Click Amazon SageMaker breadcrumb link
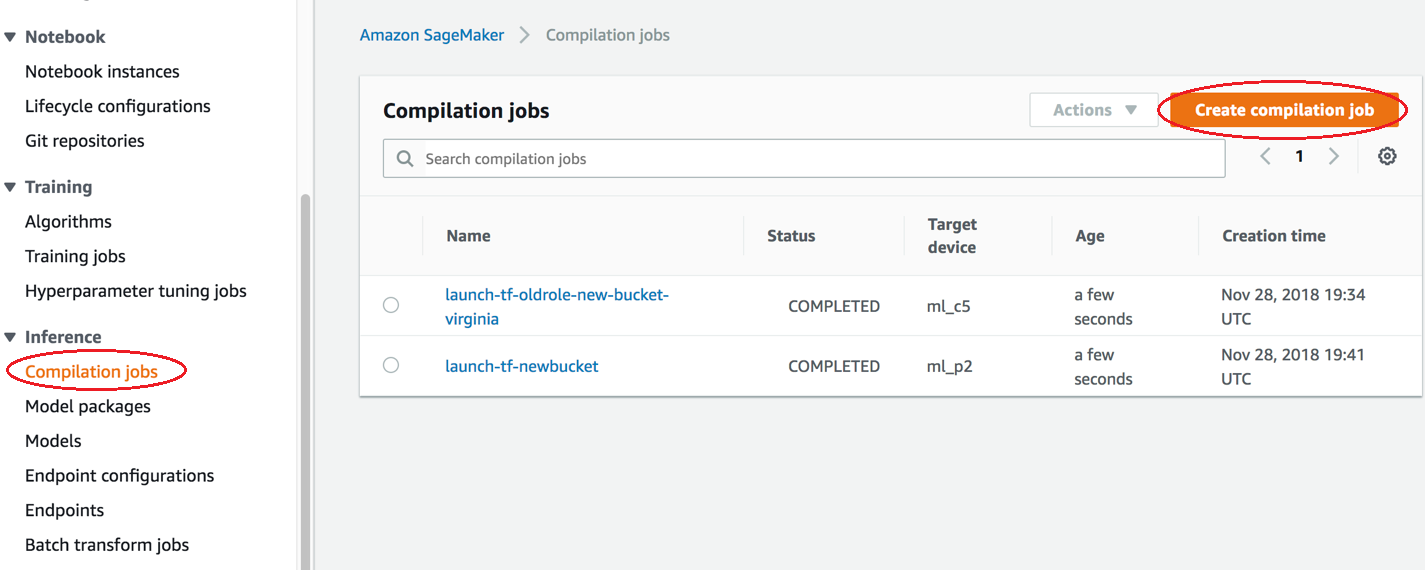This screenshot has width=1425, height=570. coord(432,35)
